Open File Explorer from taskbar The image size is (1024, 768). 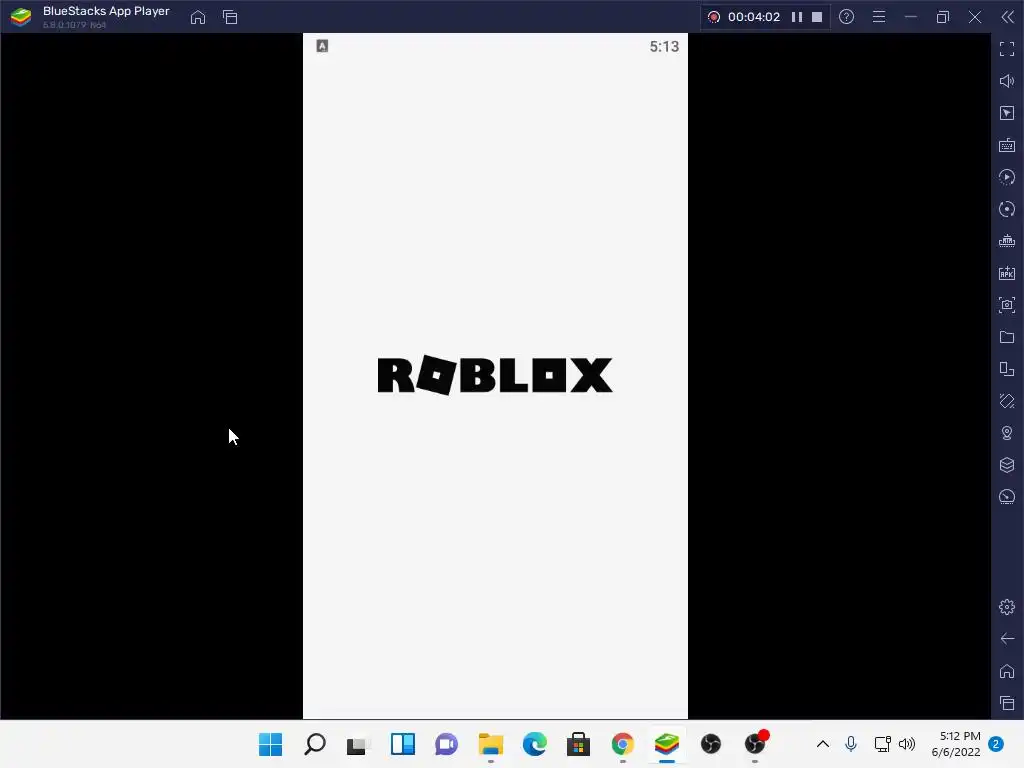[490, 744]
